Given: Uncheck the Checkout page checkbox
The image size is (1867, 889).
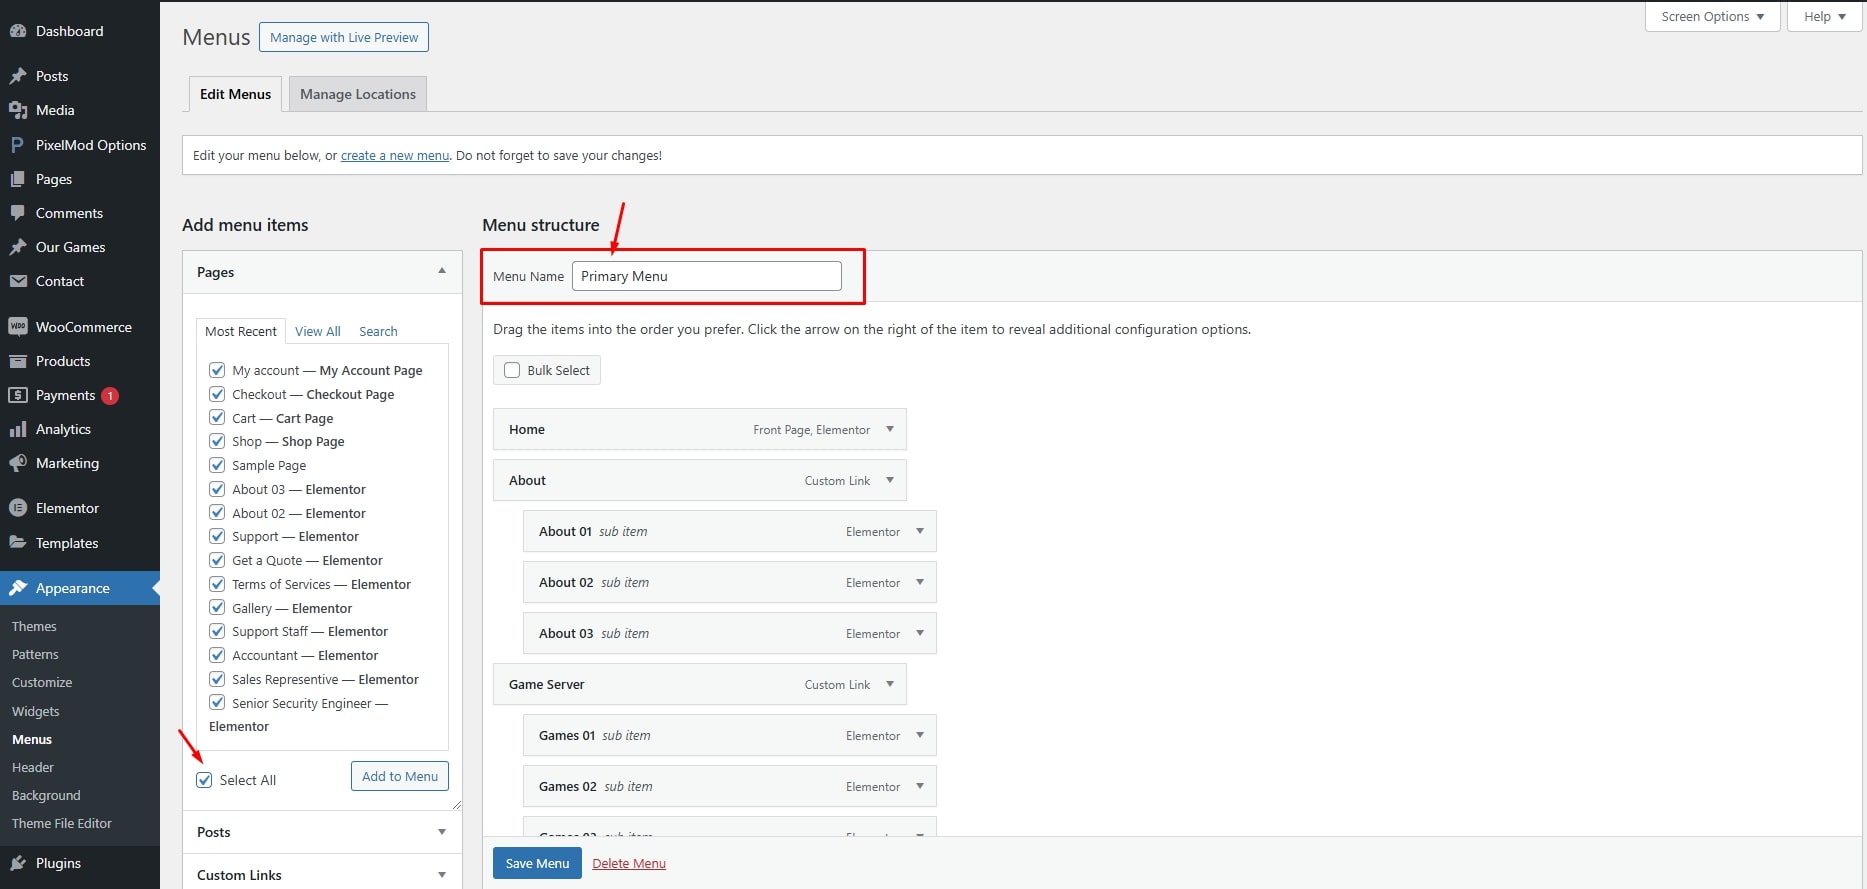Looking at the screenshot, I should (217, 394).
